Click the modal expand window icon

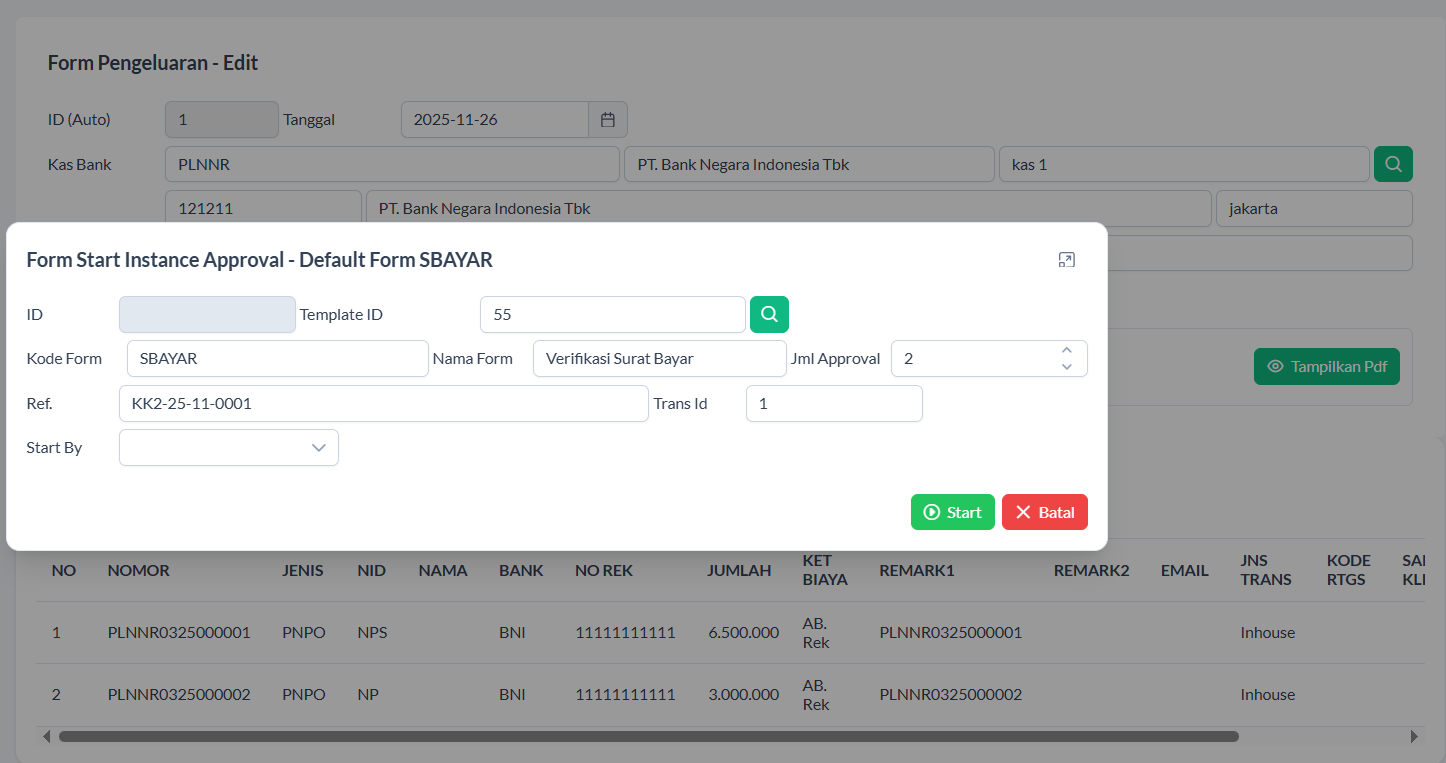pyautogui.click(x=1066, y=260)
